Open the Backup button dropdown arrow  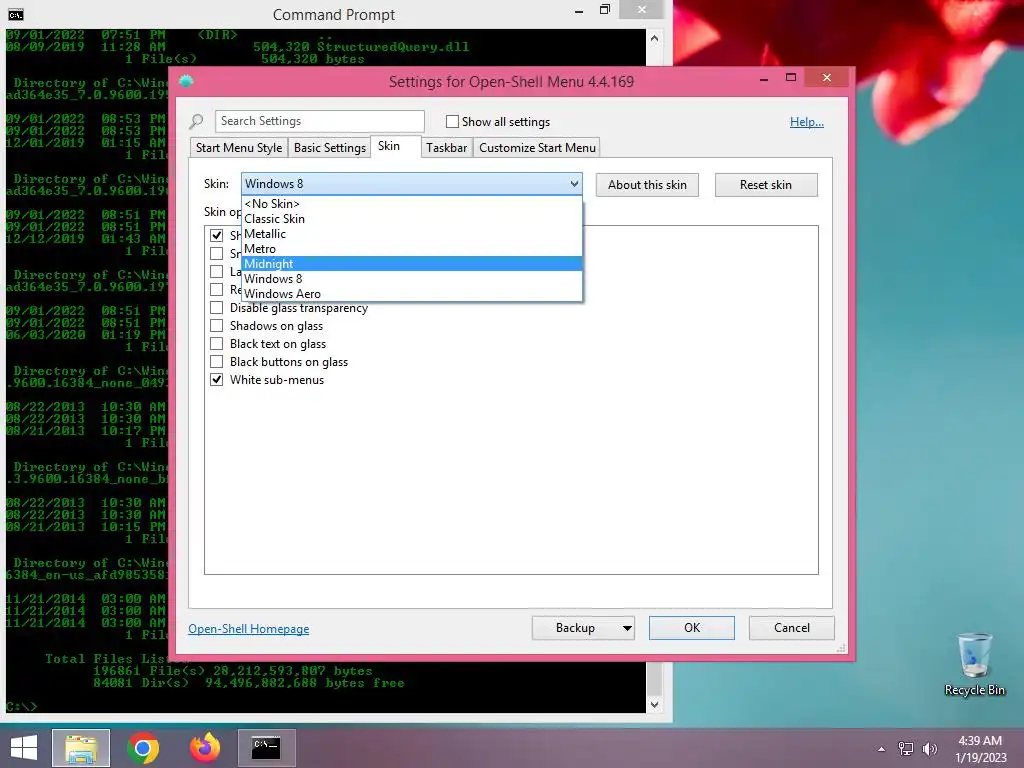coord(627,628)
